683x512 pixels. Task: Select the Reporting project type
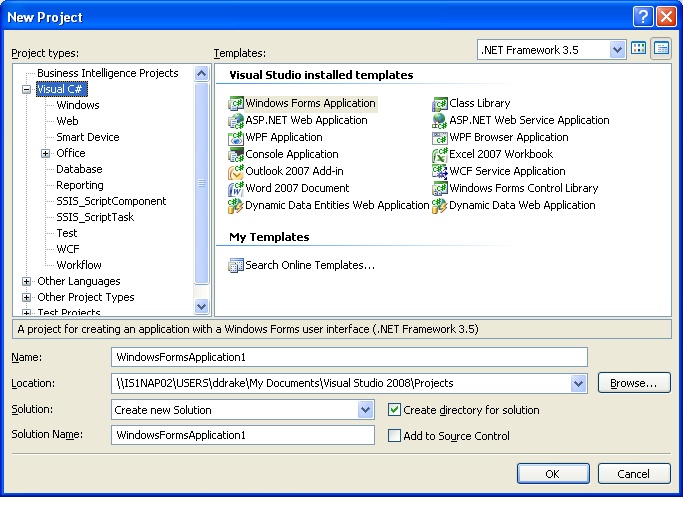tap(80, 185)
